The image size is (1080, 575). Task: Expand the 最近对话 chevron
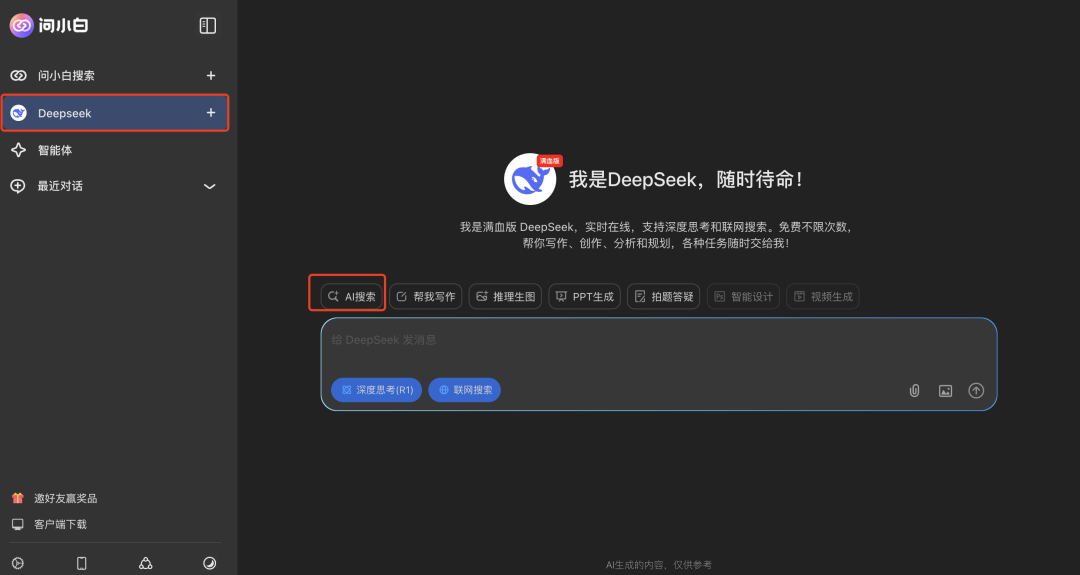pos(210,186)
